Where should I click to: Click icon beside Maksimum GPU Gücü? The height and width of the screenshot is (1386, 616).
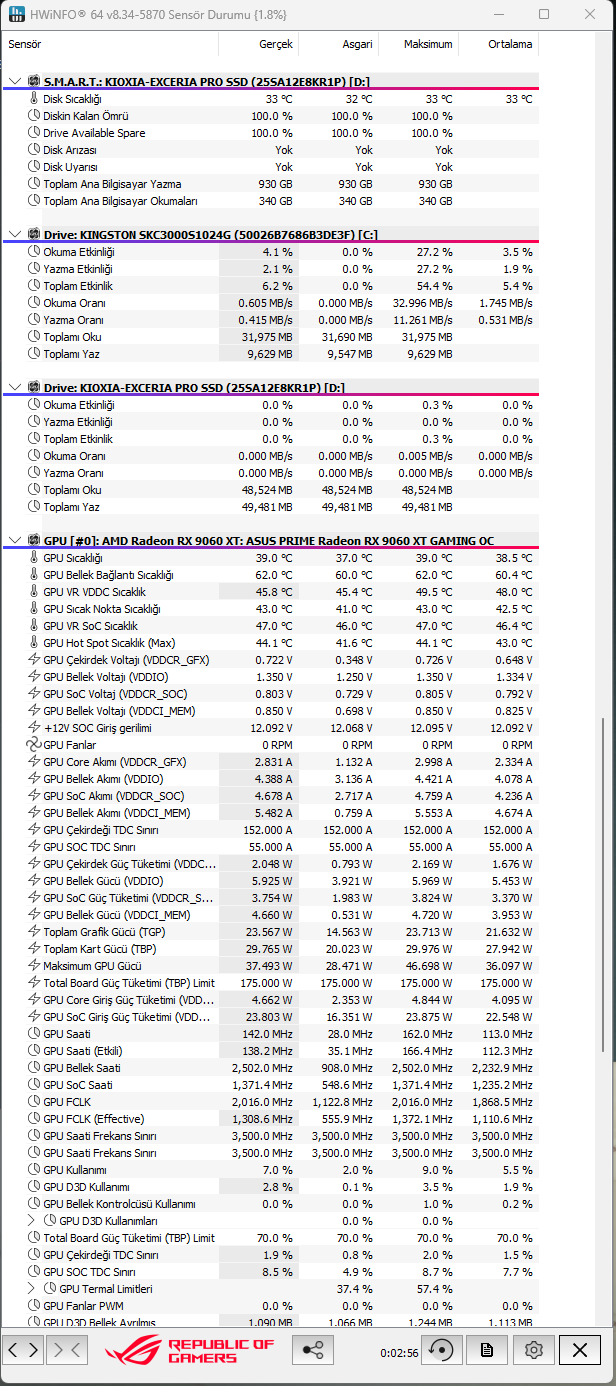click(x=33, y=966)
